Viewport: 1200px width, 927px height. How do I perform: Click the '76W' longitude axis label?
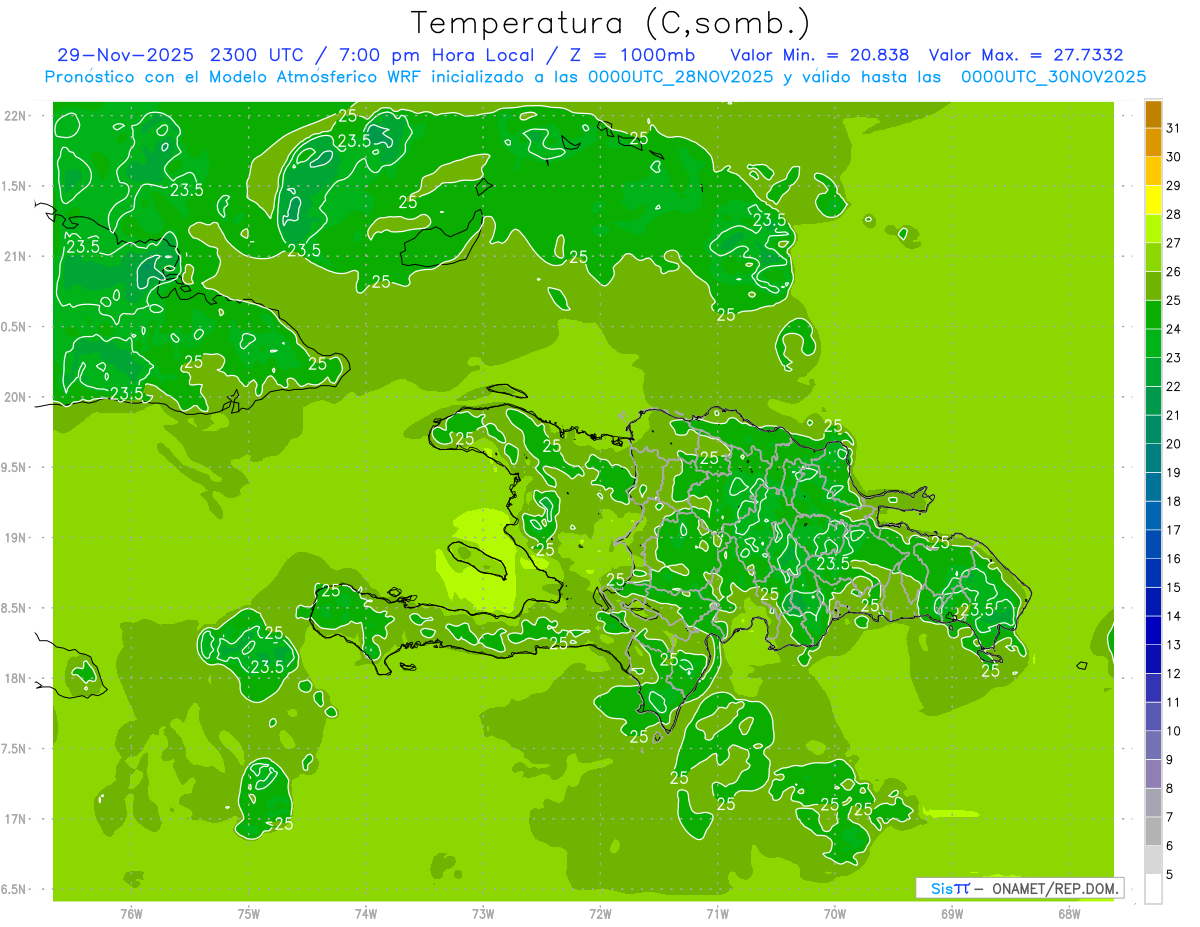131,913
